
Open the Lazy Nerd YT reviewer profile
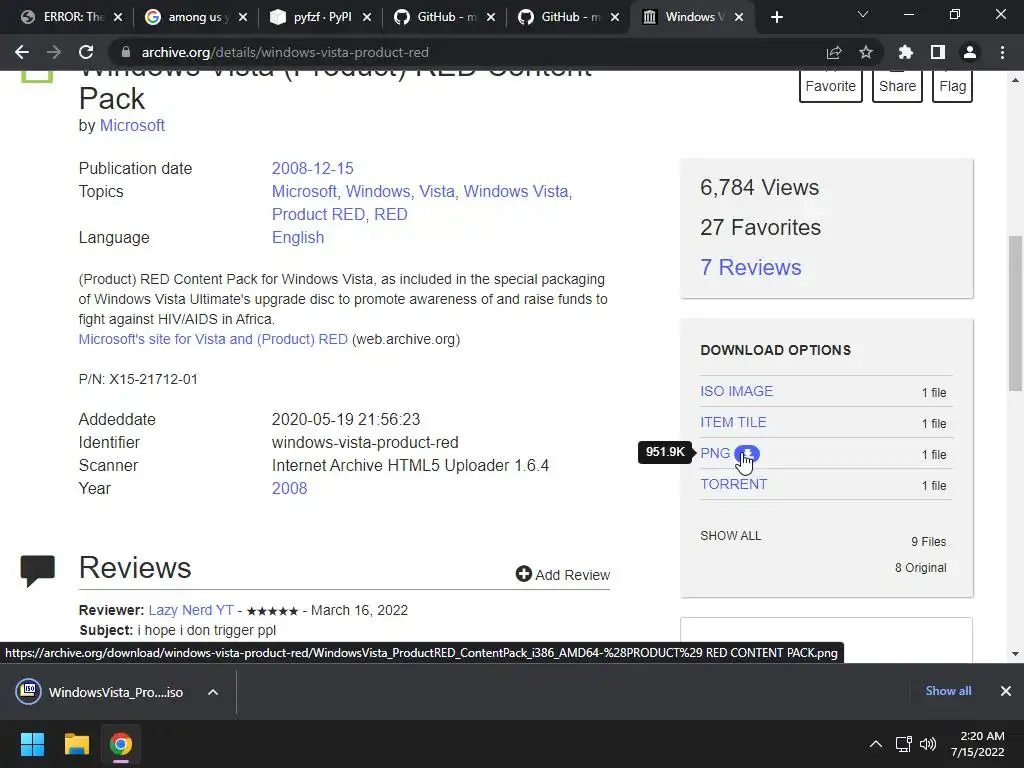(x=191, y=610)
